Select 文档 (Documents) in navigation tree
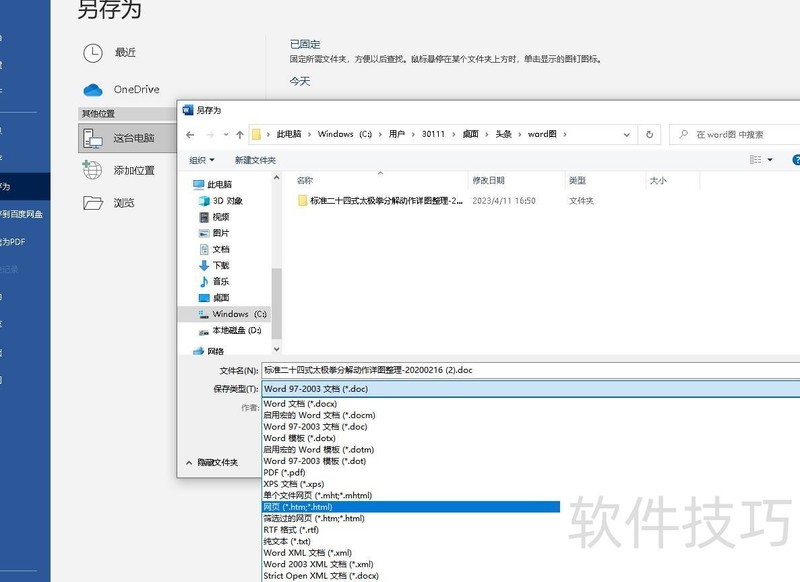The height and width of the screenshot is (582, 800). 214,249
